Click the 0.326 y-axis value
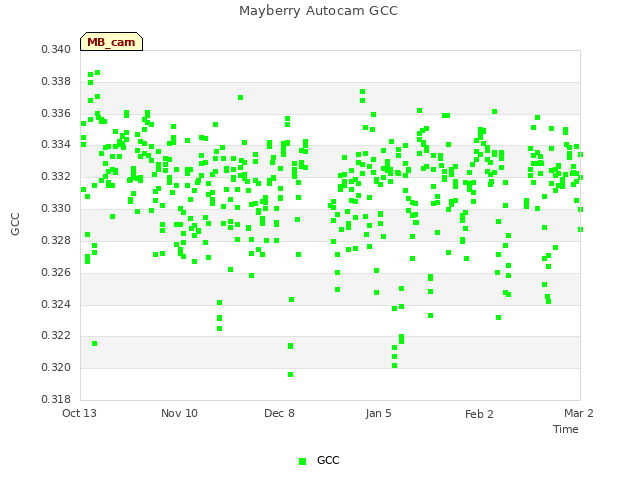Image resolution: width=640 pixels, height=480 pixels. (x=56, y=272)
